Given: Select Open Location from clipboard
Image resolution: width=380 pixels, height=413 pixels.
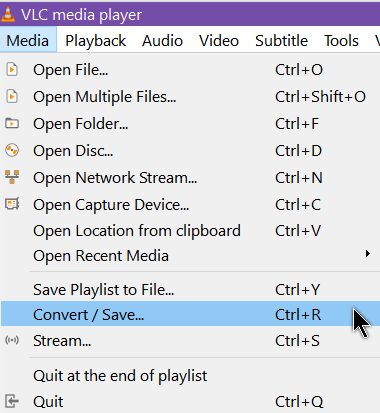Looking at the screenshot, I should 190,231.
